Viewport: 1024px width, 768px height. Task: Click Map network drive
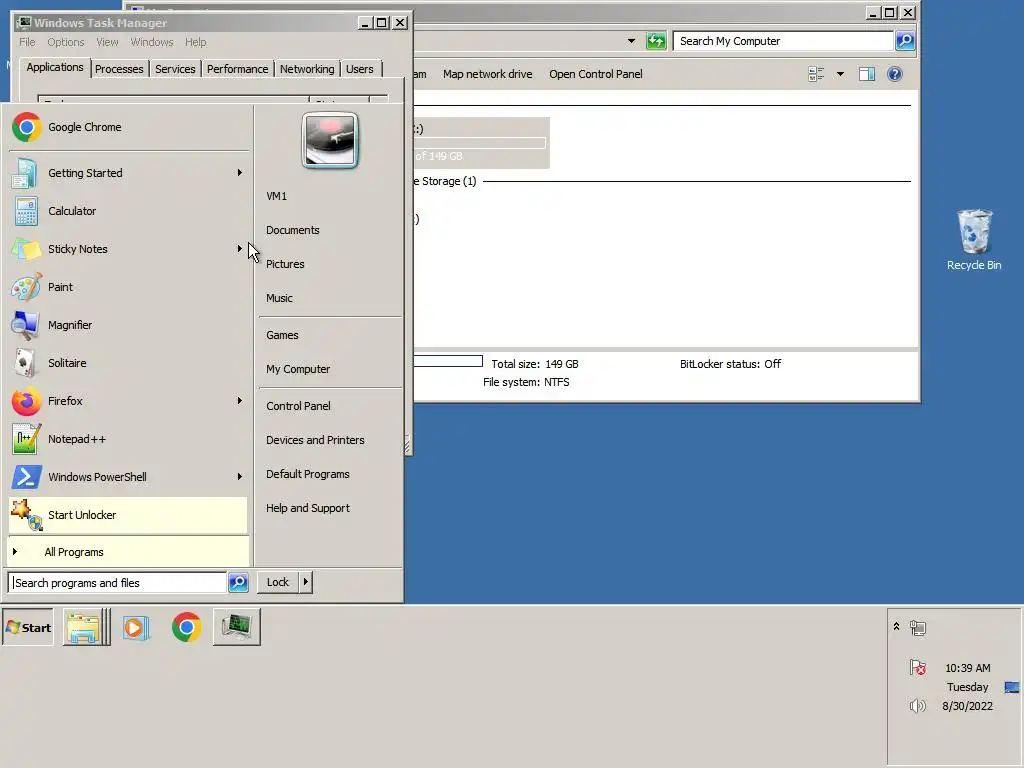[487, 74]
